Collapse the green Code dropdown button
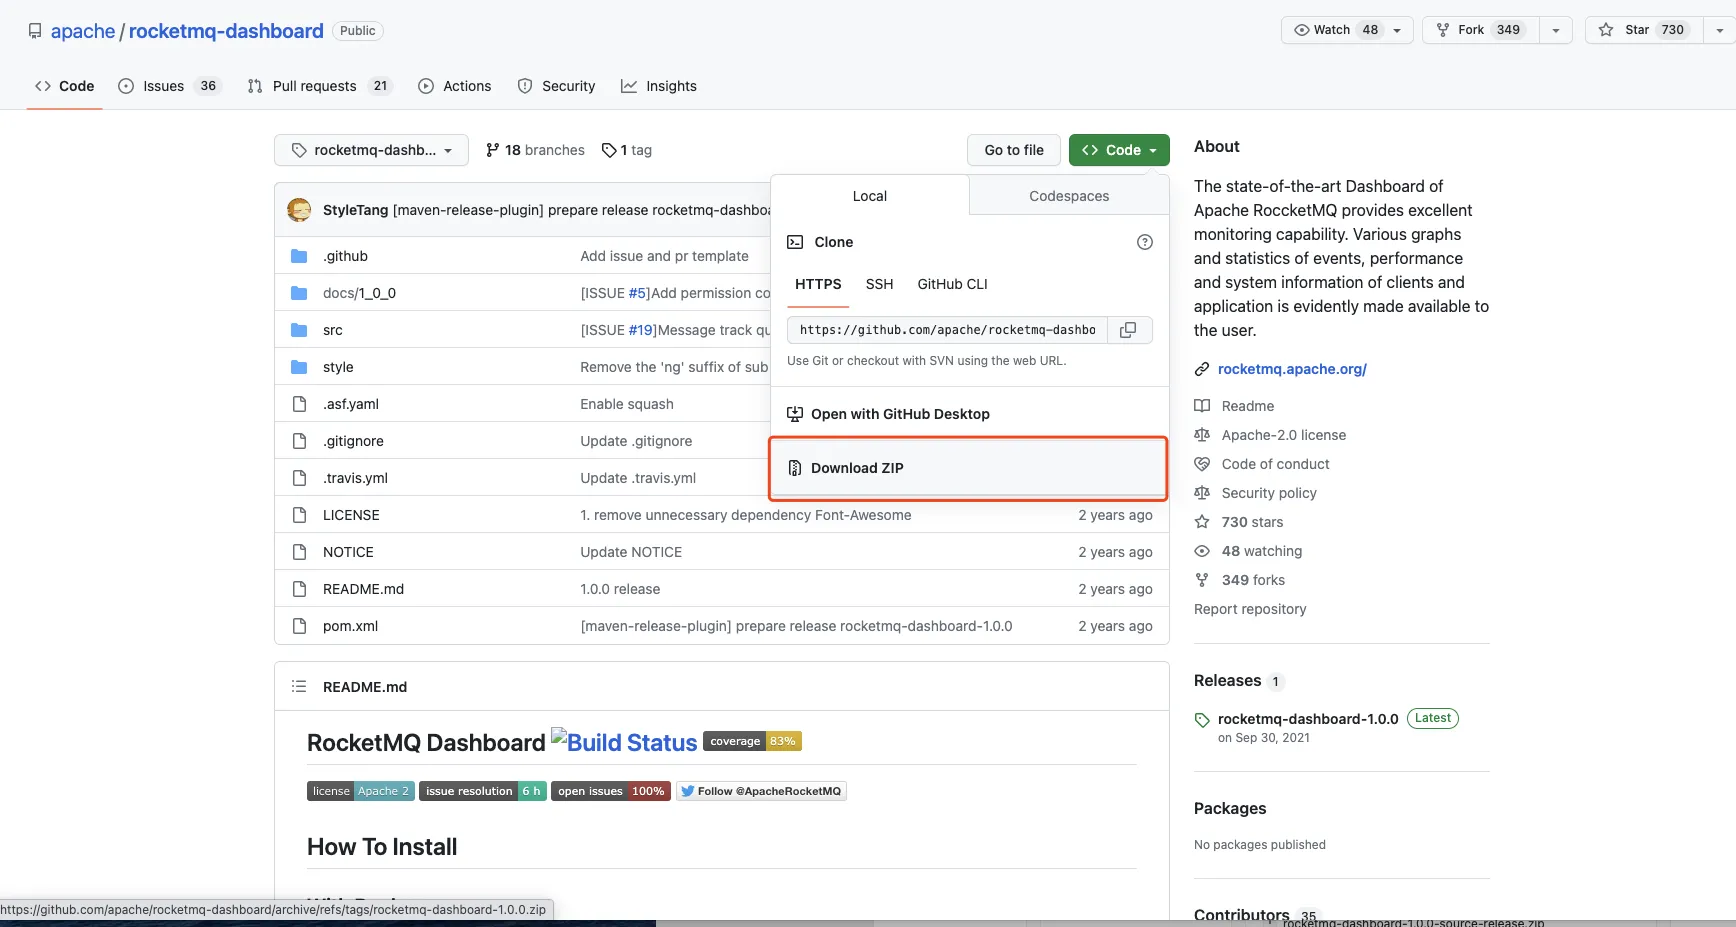Viewport: 1736px width, 927px height. tap(1118, 150)
